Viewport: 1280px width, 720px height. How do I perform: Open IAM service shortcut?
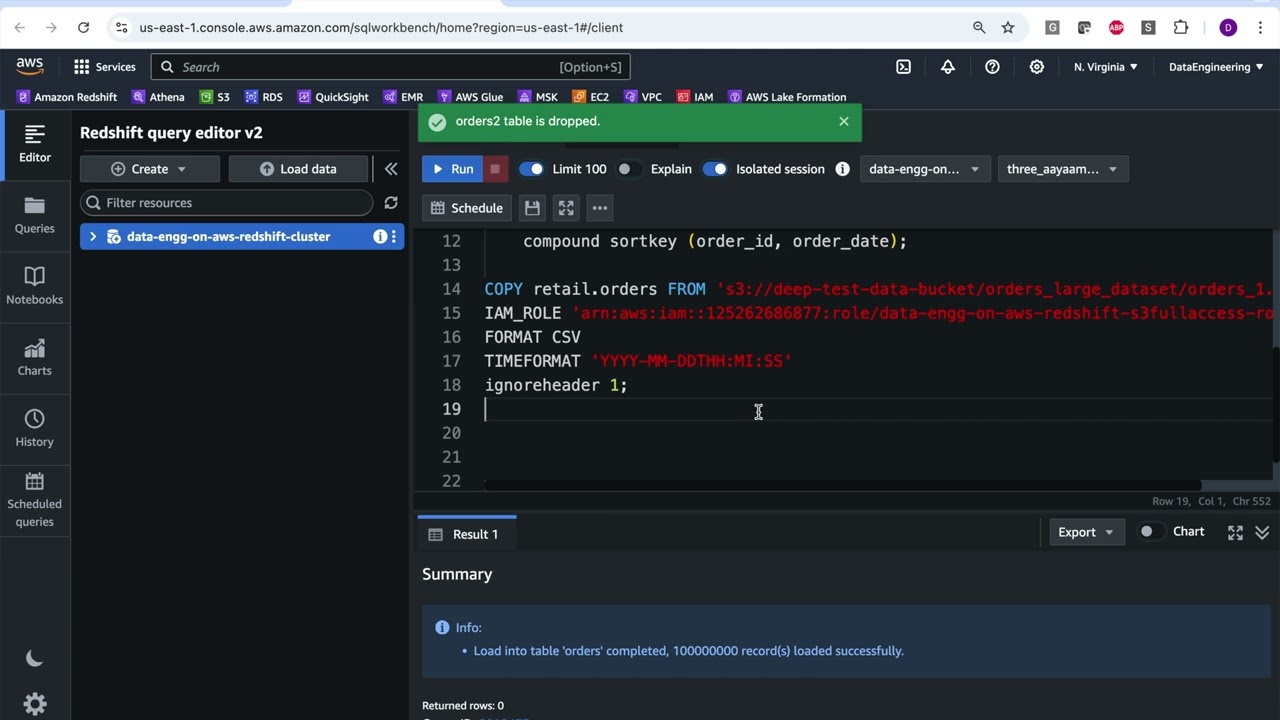695,97
